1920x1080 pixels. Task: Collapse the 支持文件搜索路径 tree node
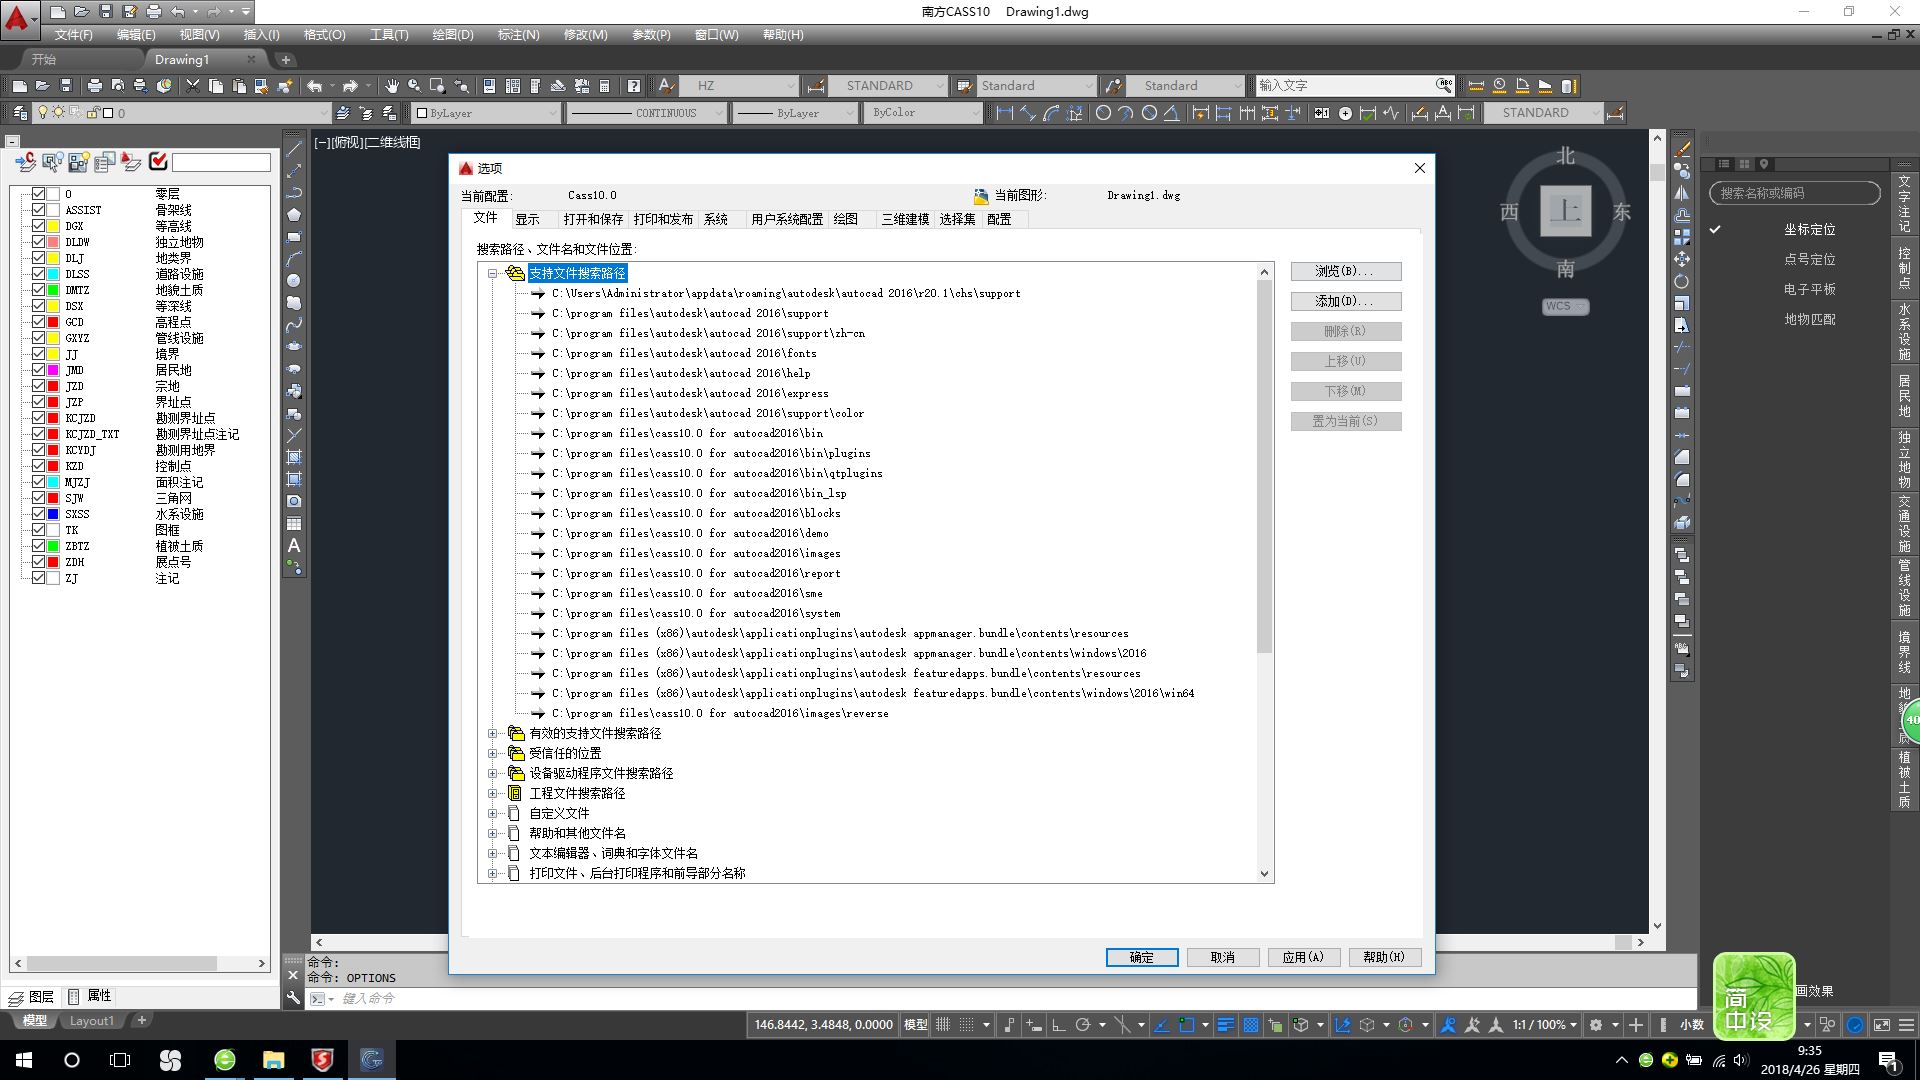tap(493, 273)
